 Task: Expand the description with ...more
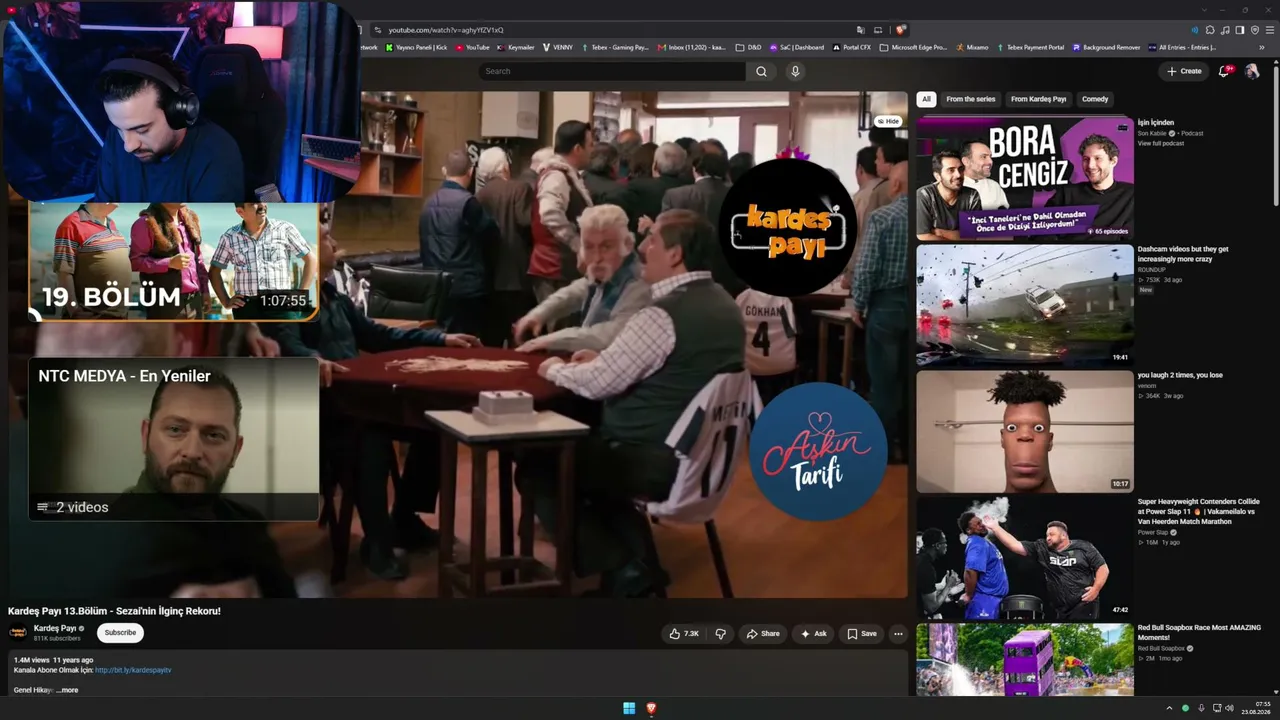coord(67,690)
